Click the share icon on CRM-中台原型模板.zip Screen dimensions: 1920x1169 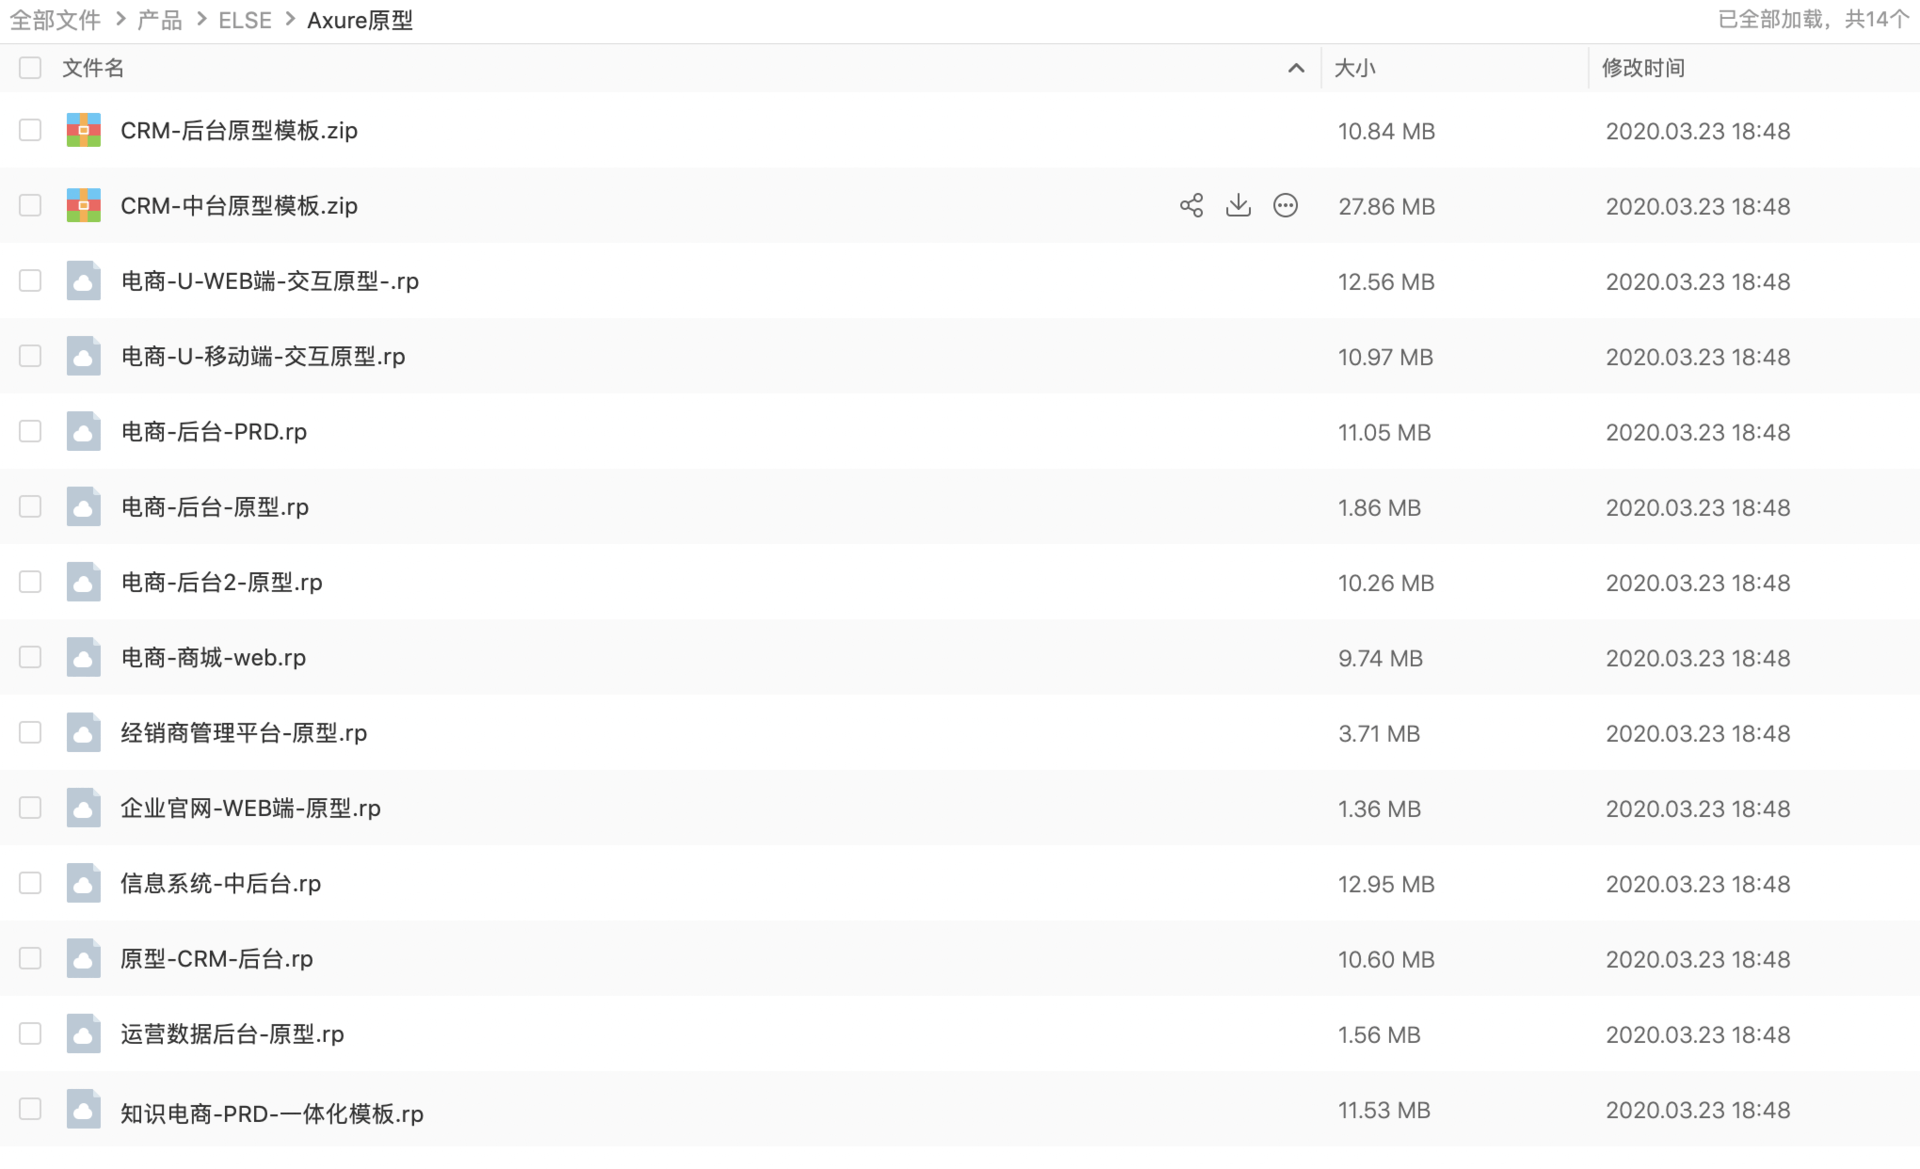(1186, 206)
